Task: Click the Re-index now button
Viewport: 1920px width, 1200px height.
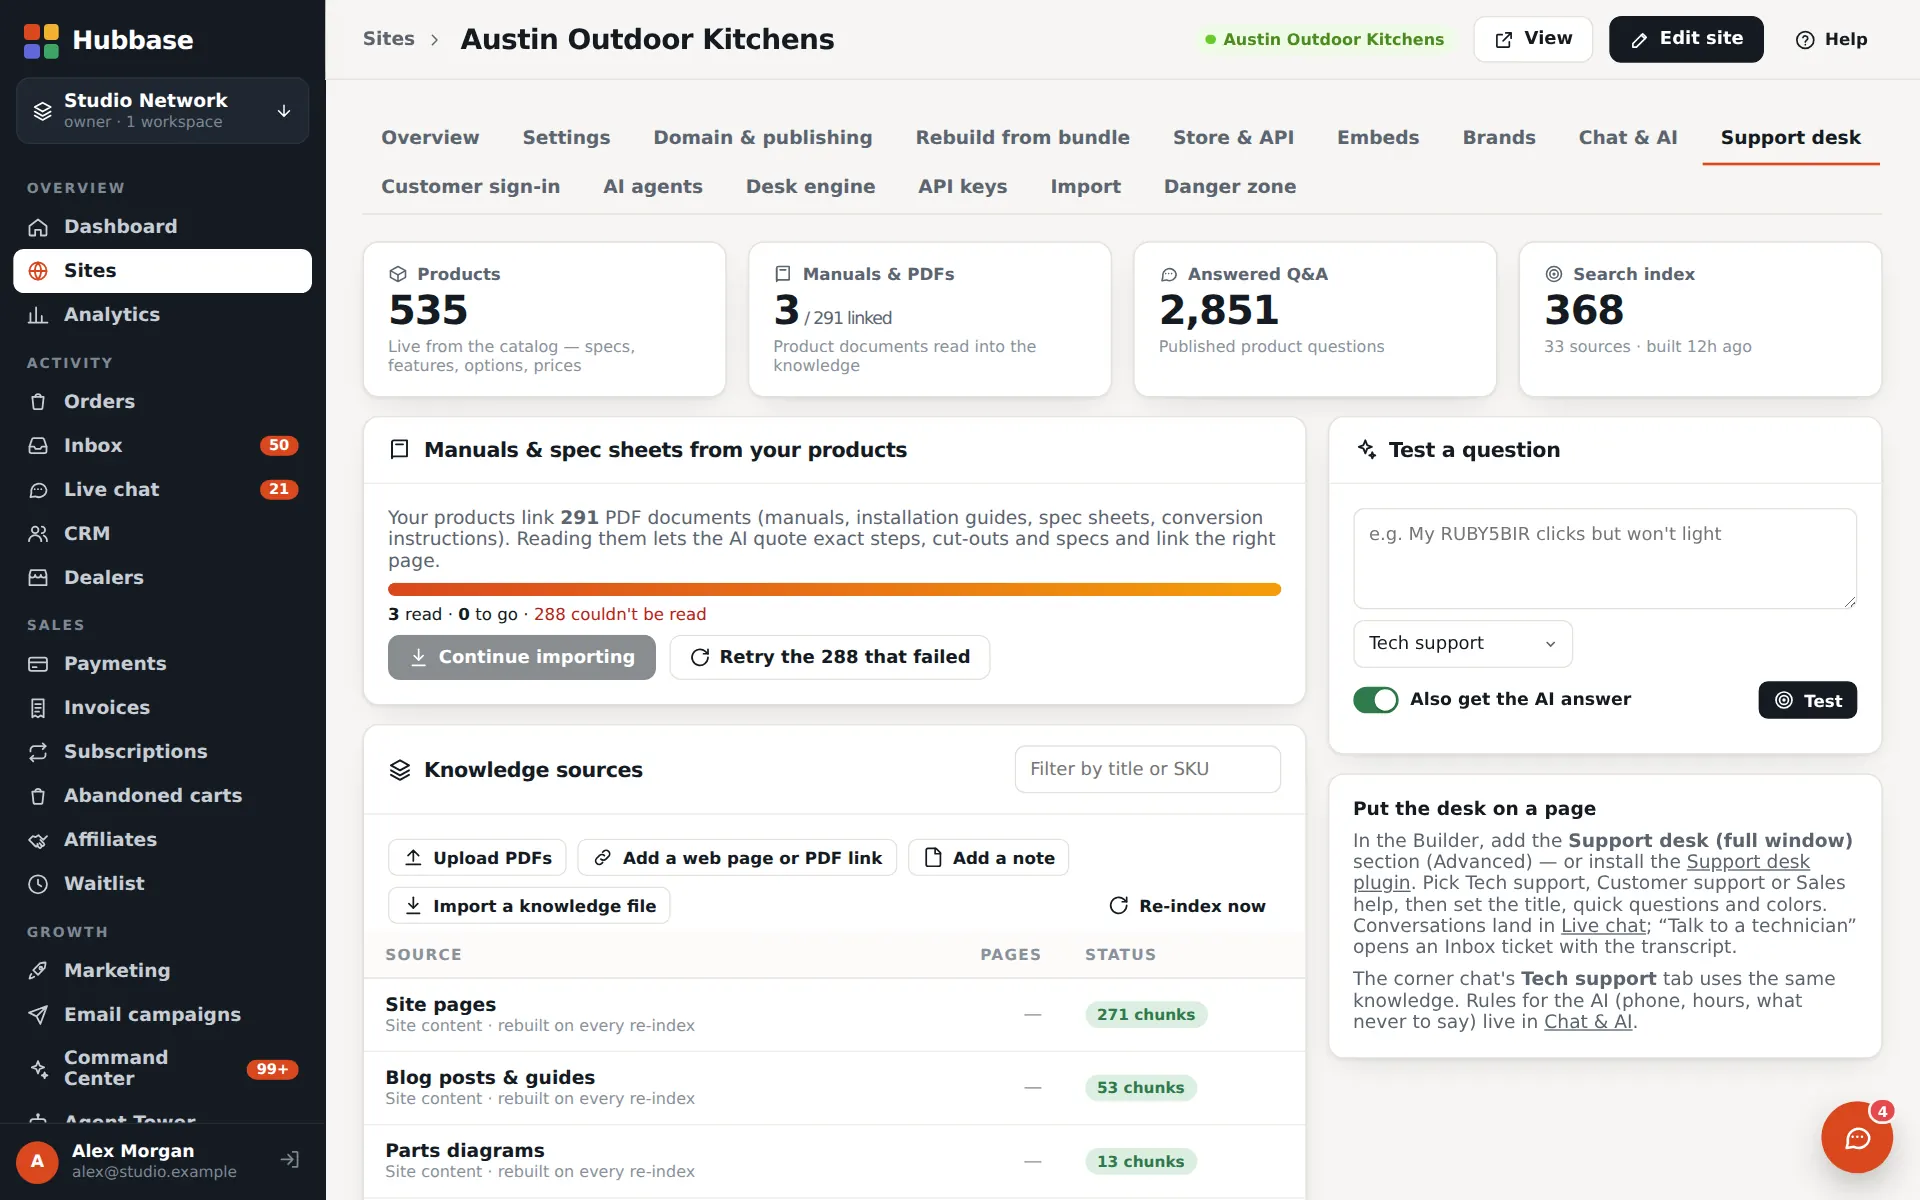Action: coord(1188,906)
